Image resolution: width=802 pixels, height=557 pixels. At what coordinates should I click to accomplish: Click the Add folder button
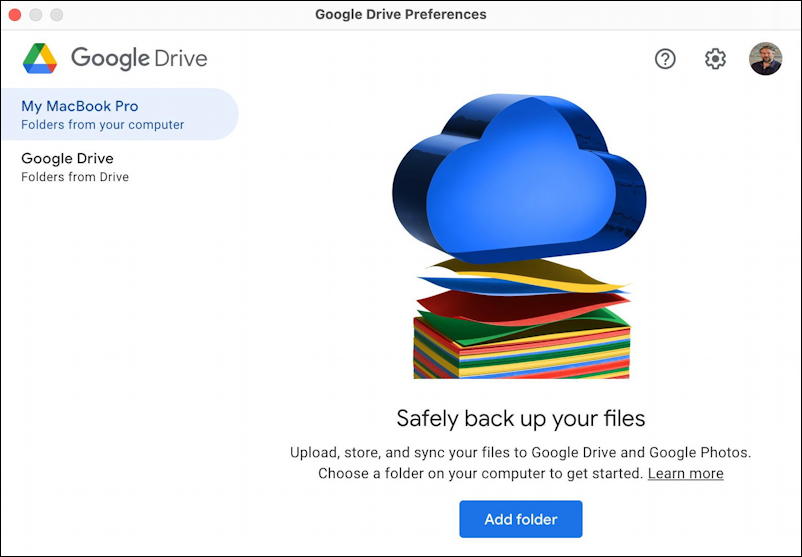click(521, 519)
